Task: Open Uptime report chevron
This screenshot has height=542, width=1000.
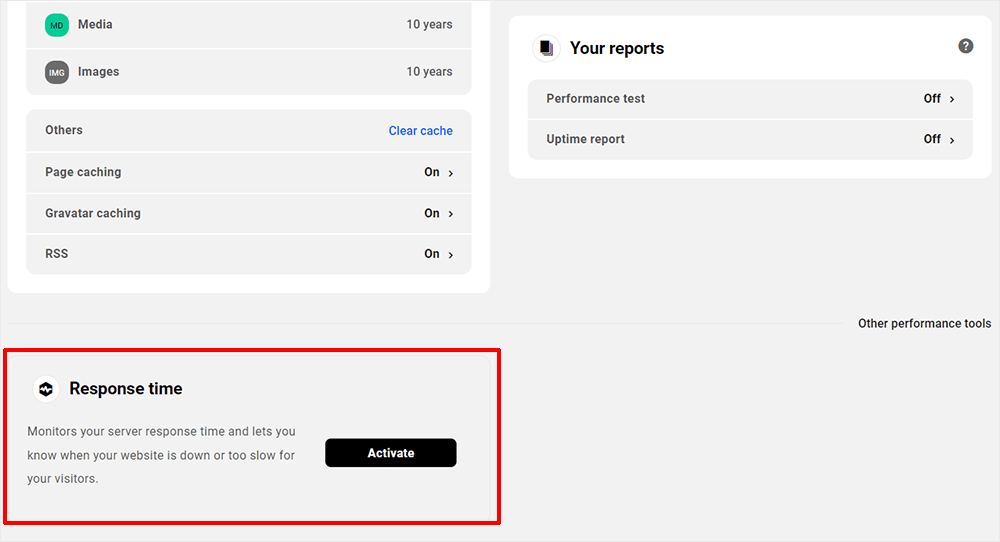Action: tap(952, 140)
